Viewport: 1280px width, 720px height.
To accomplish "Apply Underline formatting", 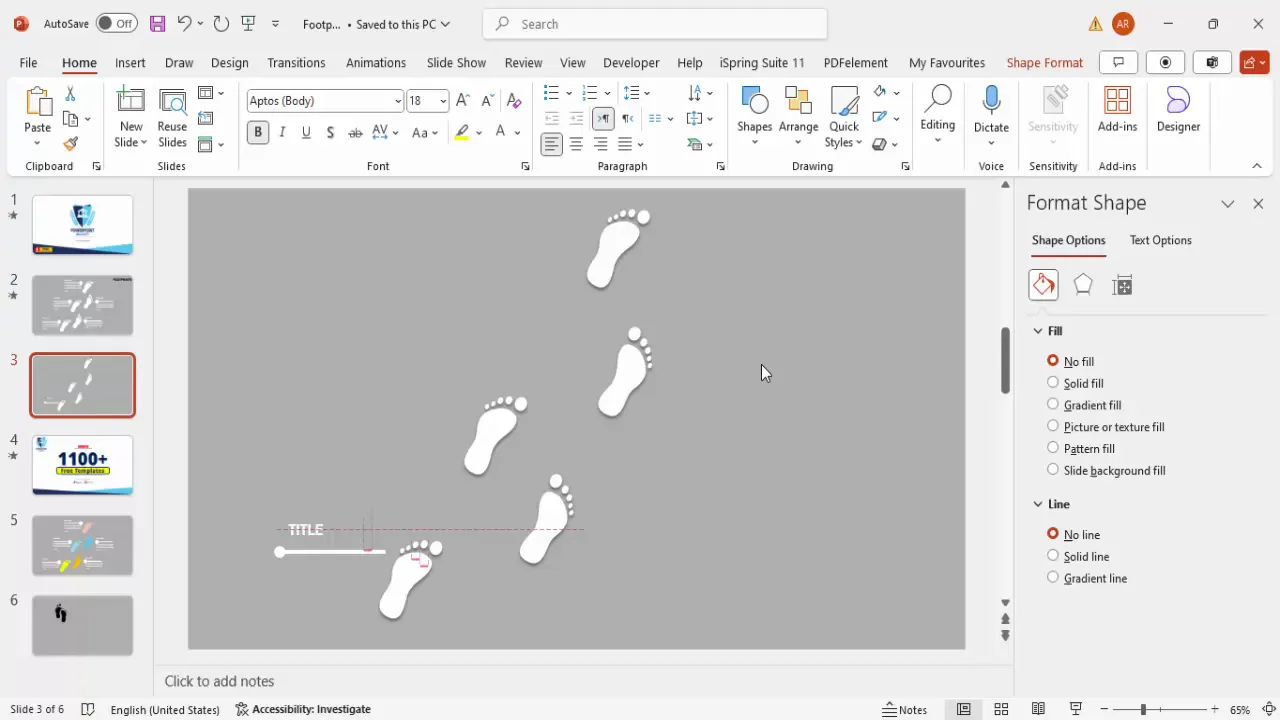I will point(306,132).
